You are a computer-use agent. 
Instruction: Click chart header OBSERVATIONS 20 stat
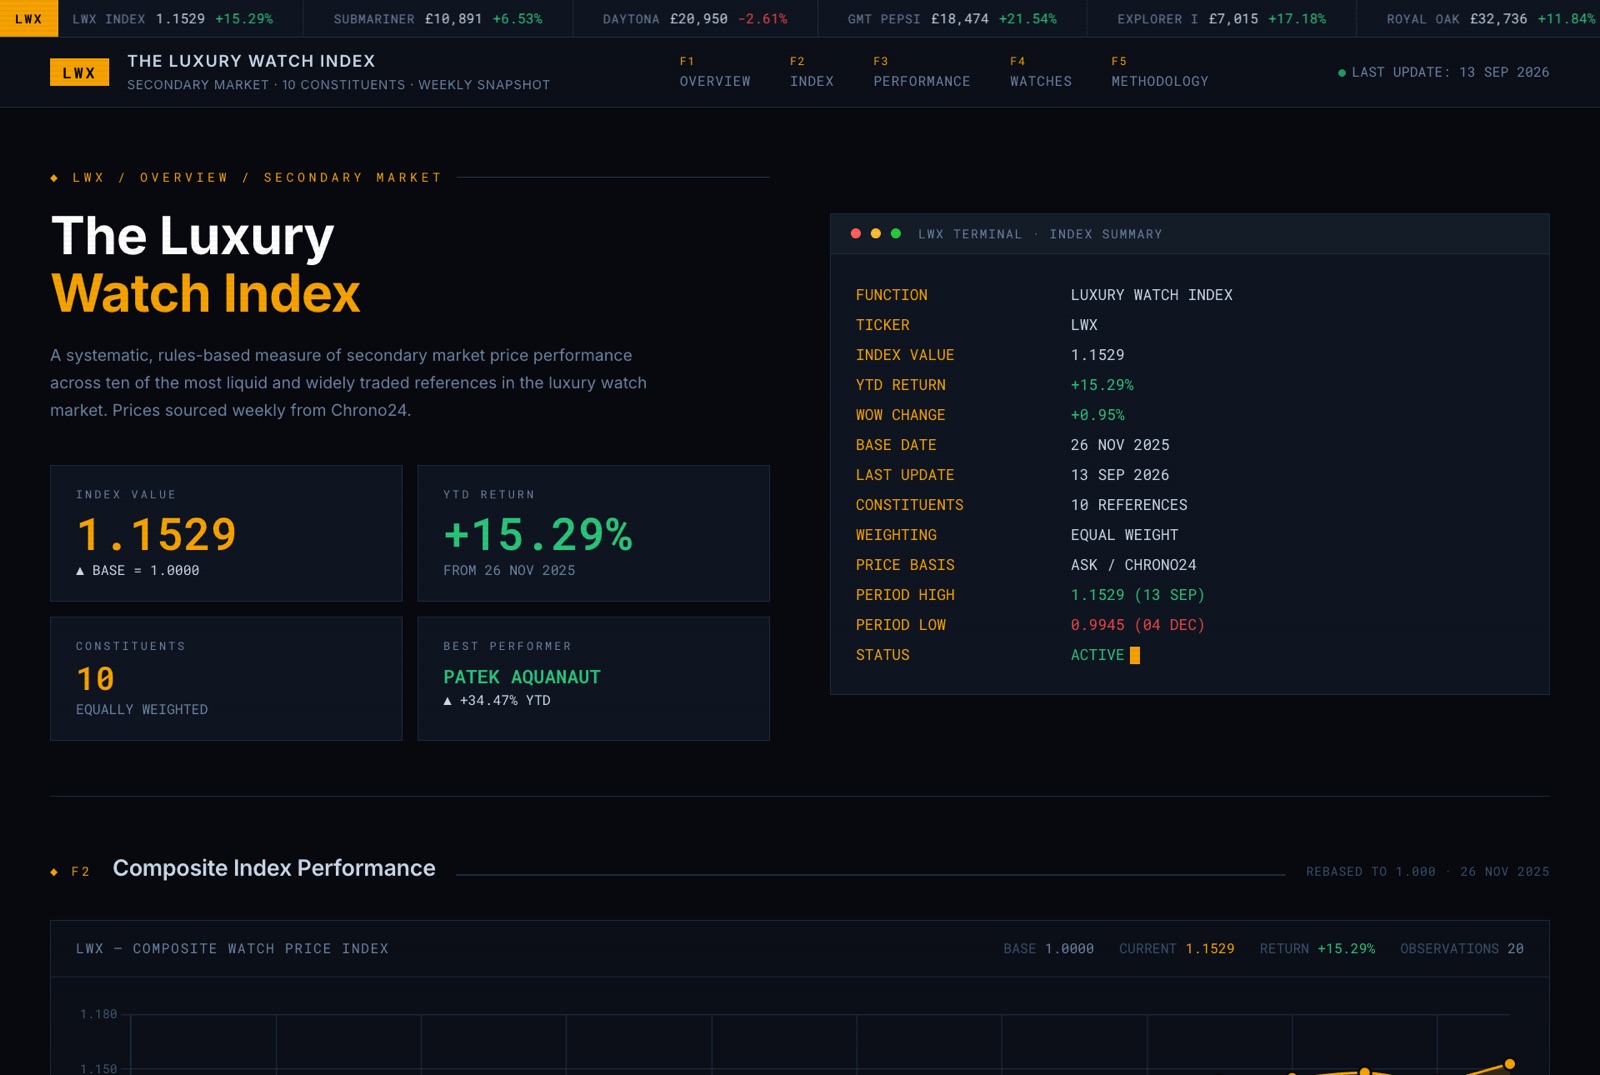1461,949
